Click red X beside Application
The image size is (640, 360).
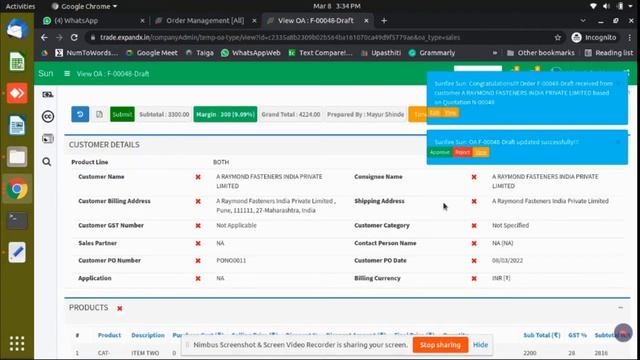pos(198,278)
